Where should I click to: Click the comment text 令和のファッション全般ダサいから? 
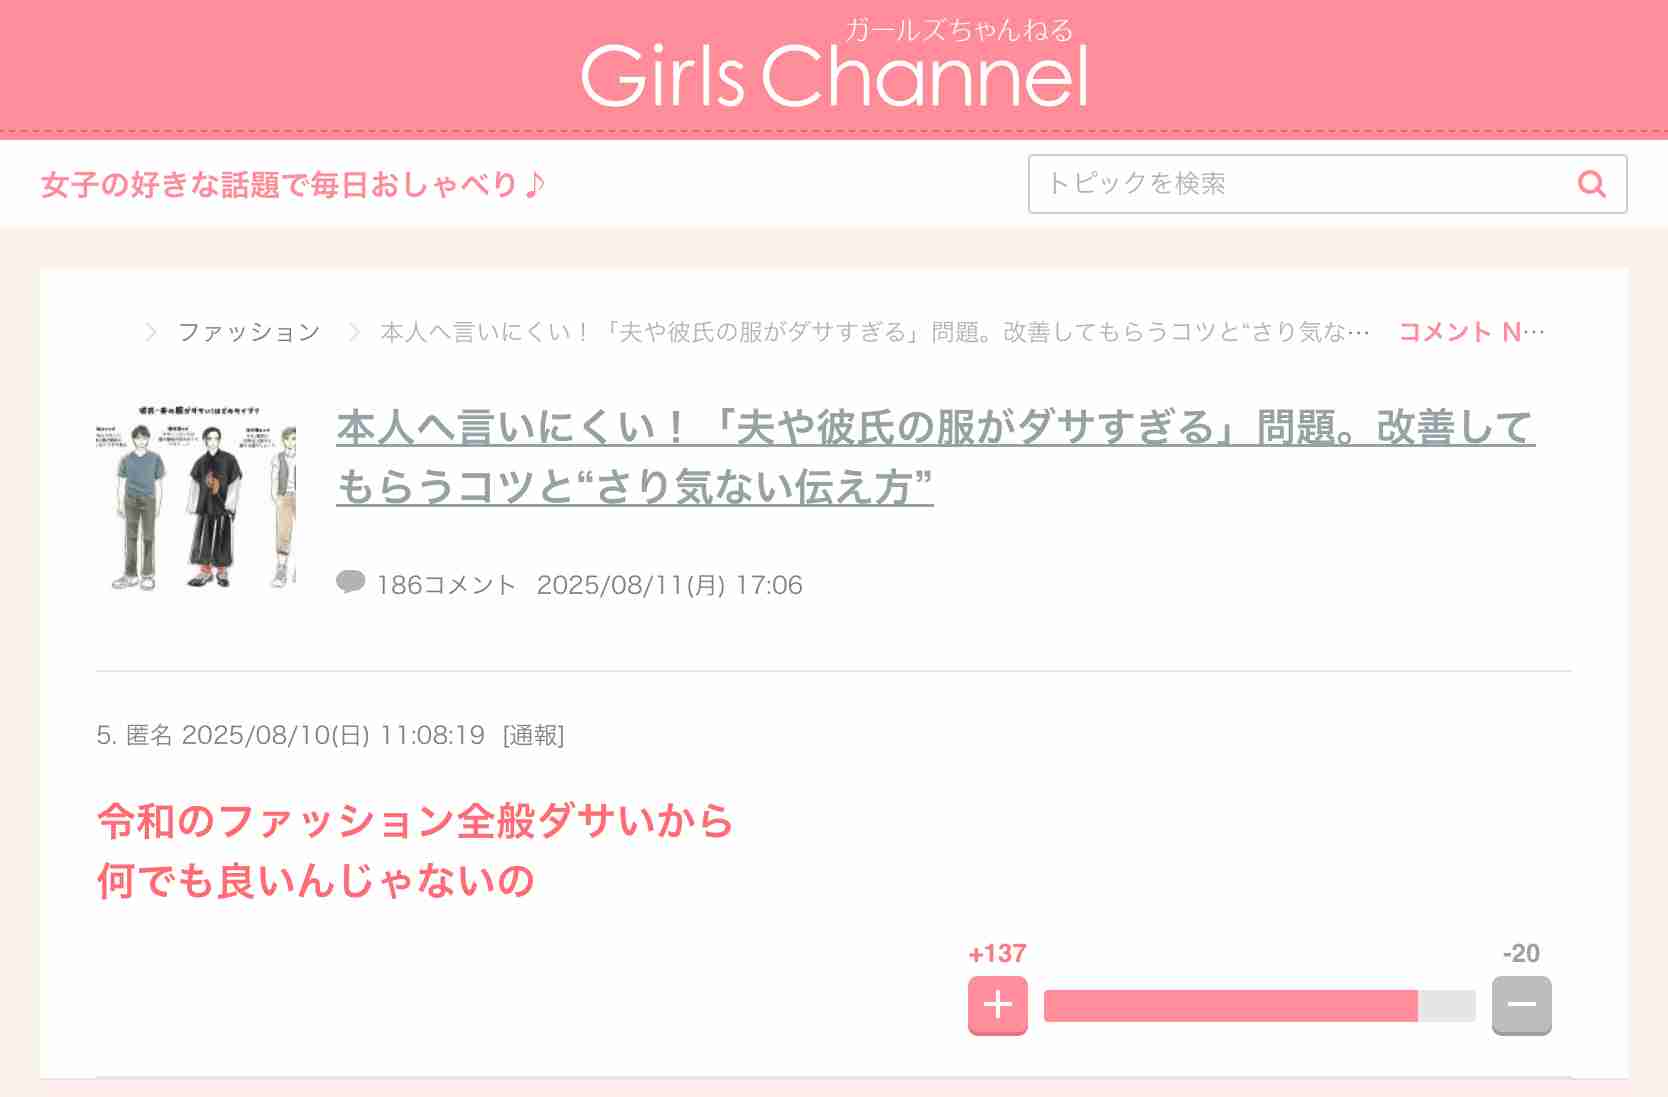[415, 821]
